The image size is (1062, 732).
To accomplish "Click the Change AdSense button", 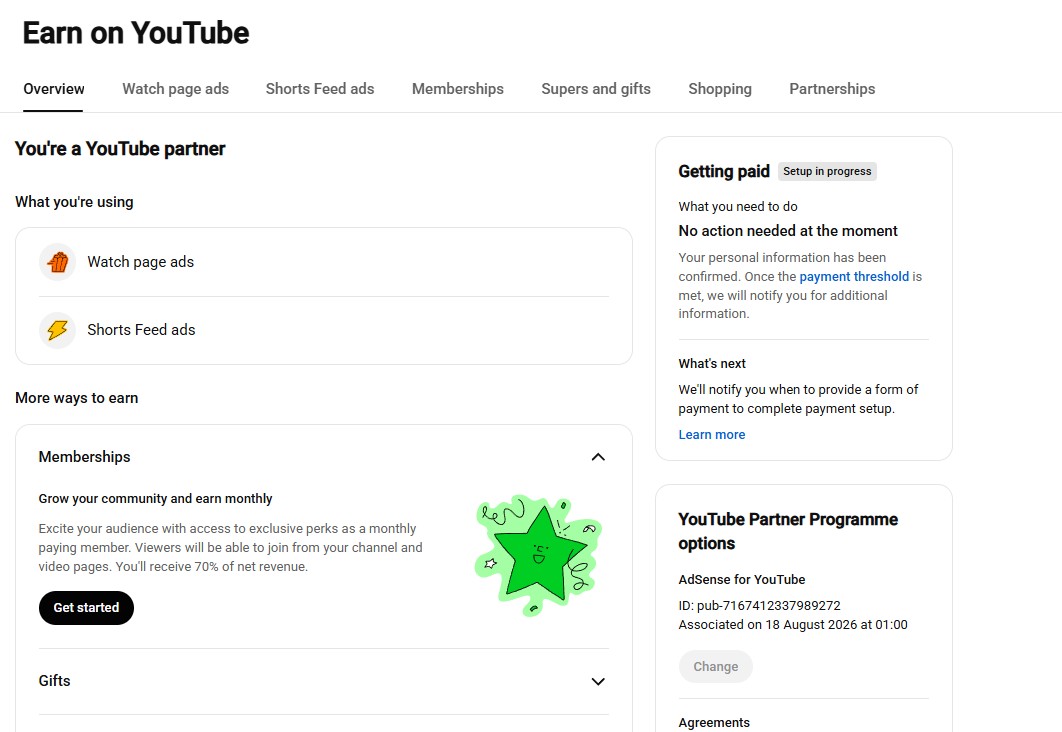I will tap(715, 666).
